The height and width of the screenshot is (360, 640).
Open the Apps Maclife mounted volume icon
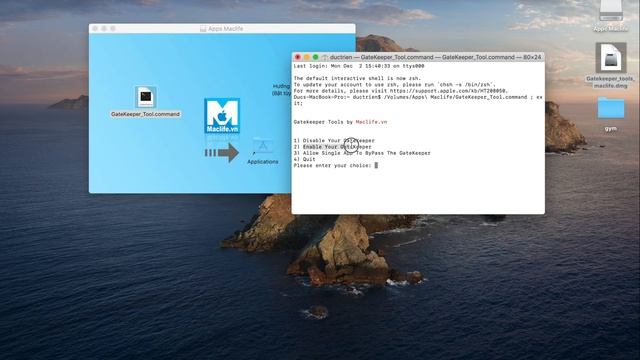611,11
